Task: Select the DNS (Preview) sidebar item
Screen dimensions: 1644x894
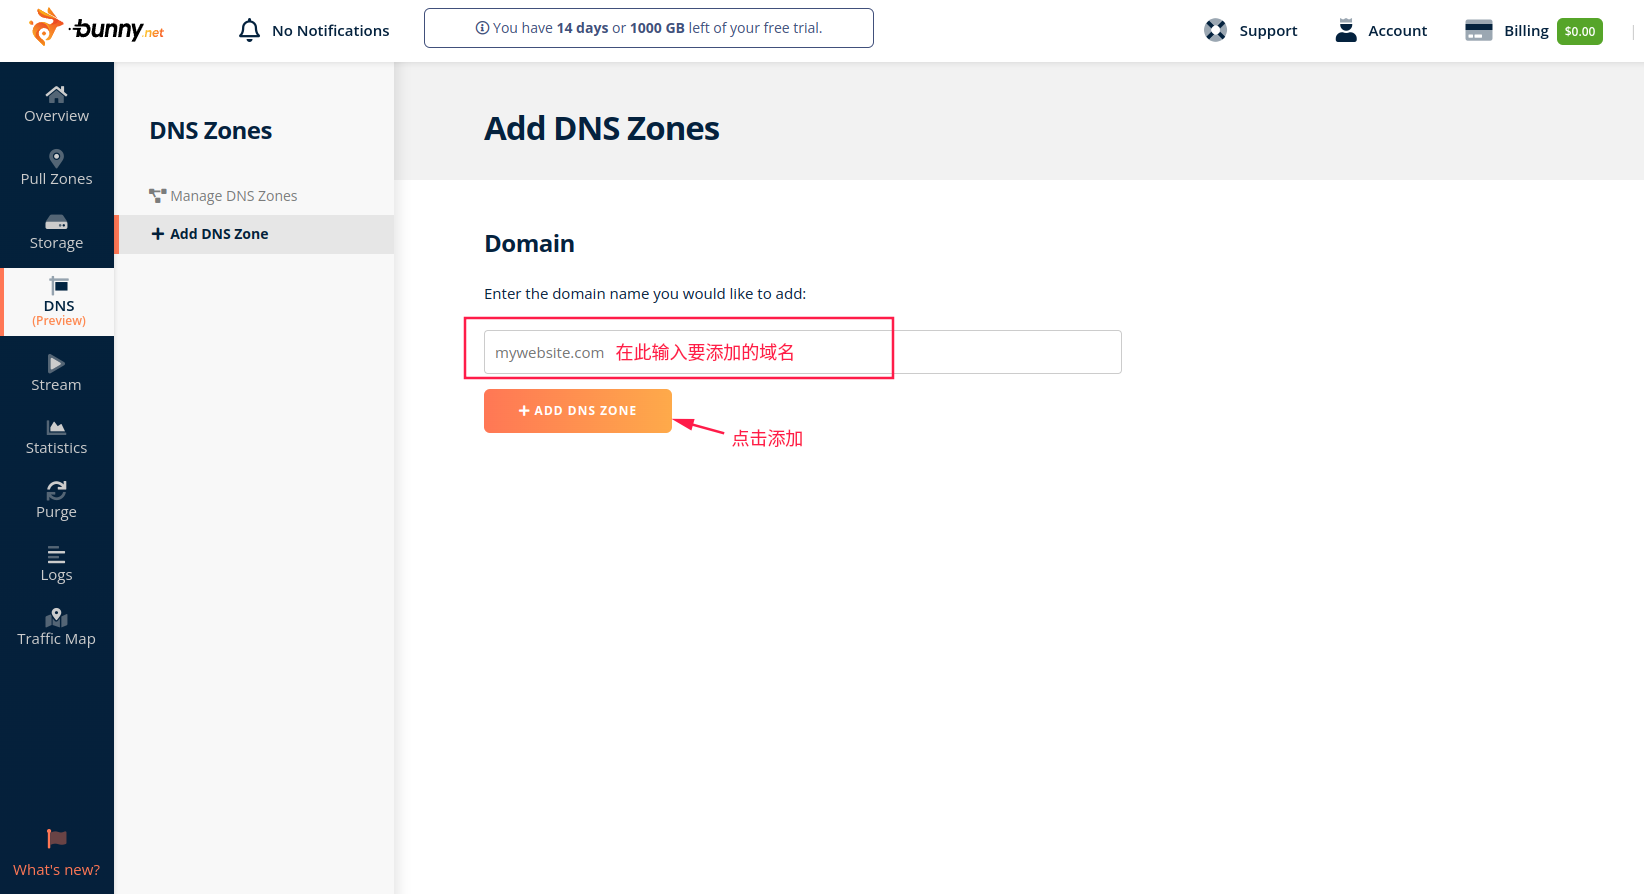Action: 58,301
